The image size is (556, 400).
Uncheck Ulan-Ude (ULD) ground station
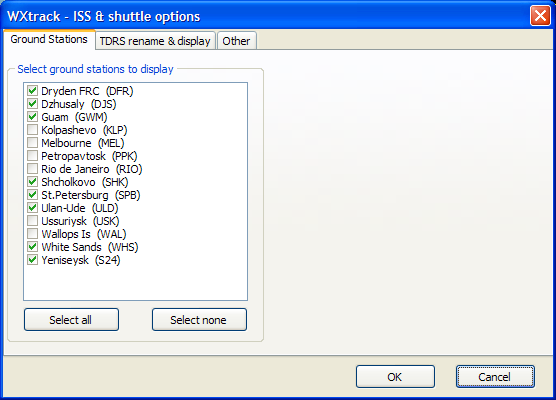(x=32, y=208)
